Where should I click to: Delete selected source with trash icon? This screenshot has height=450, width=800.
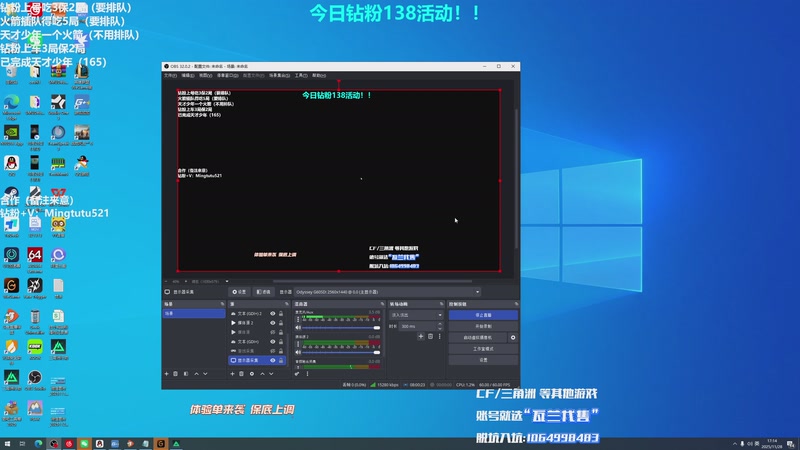click(242, 374)
